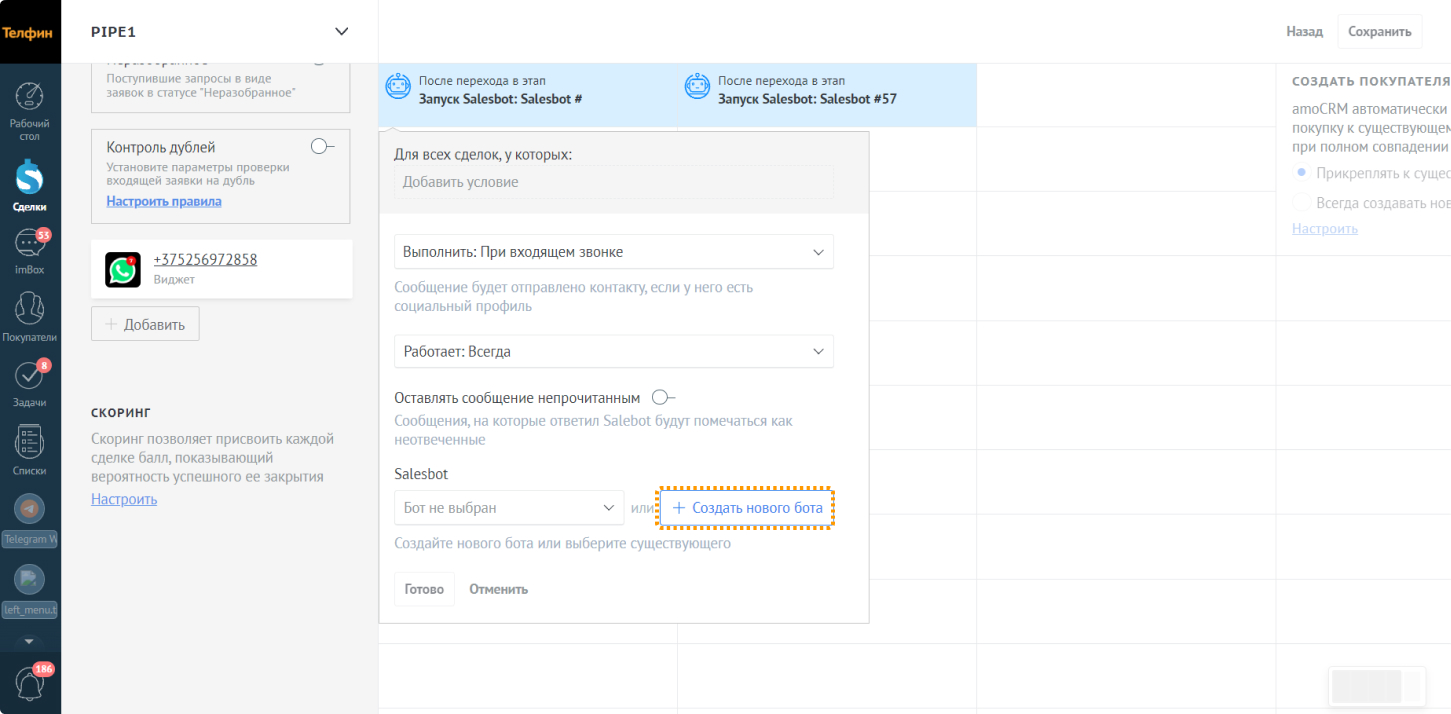The height and width of the screenshot is (714, 1451).
Task: Open the Бот не выбран dropdown
Action: 508,508
